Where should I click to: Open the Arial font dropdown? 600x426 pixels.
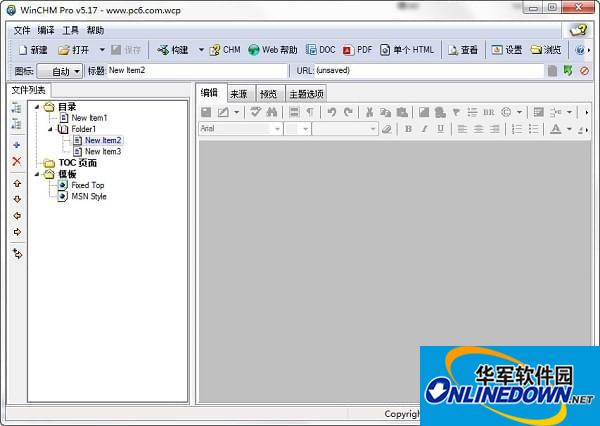click(239, 129)
